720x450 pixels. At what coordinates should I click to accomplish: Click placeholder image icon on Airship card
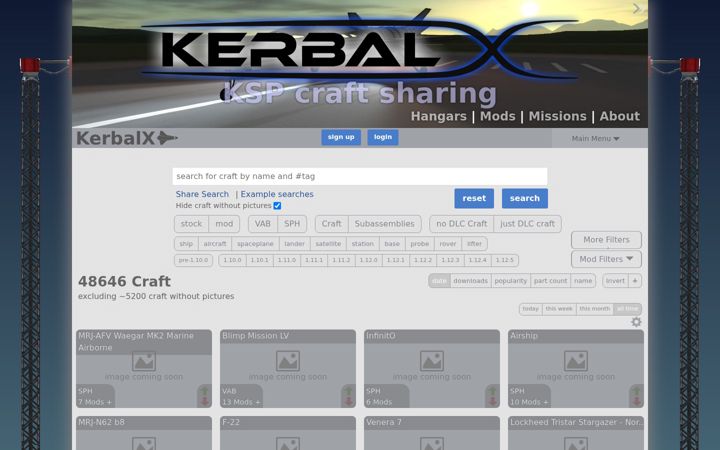(x=576, y=361)
